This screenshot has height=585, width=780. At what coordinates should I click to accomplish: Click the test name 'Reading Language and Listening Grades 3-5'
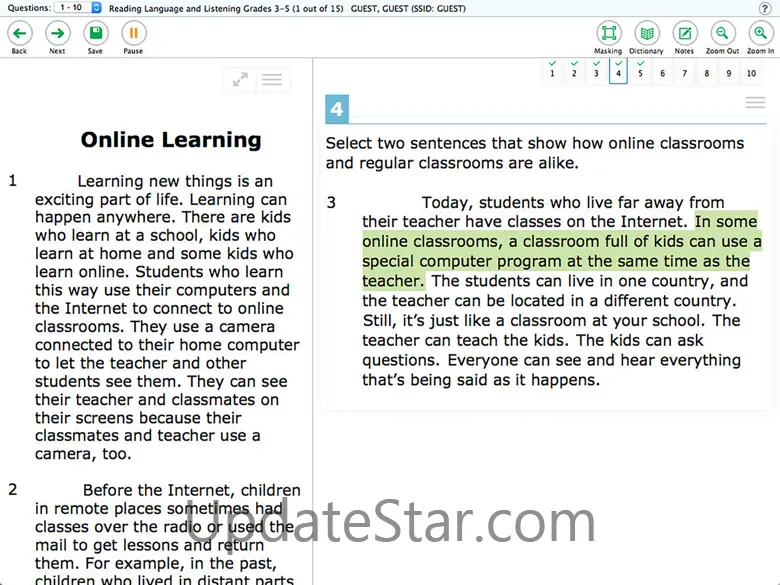click(x=199, y=8)
